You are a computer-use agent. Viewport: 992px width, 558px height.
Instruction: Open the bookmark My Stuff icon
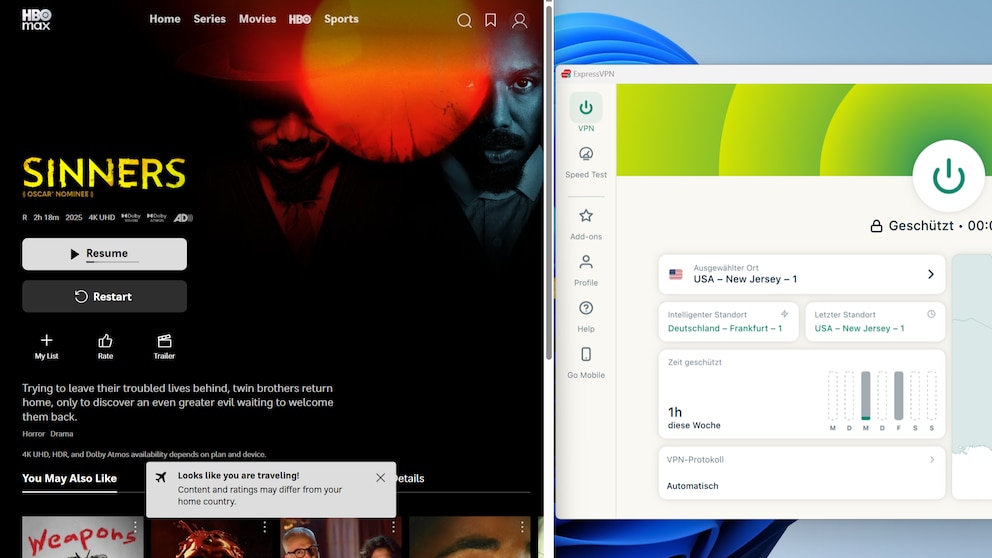491,20
